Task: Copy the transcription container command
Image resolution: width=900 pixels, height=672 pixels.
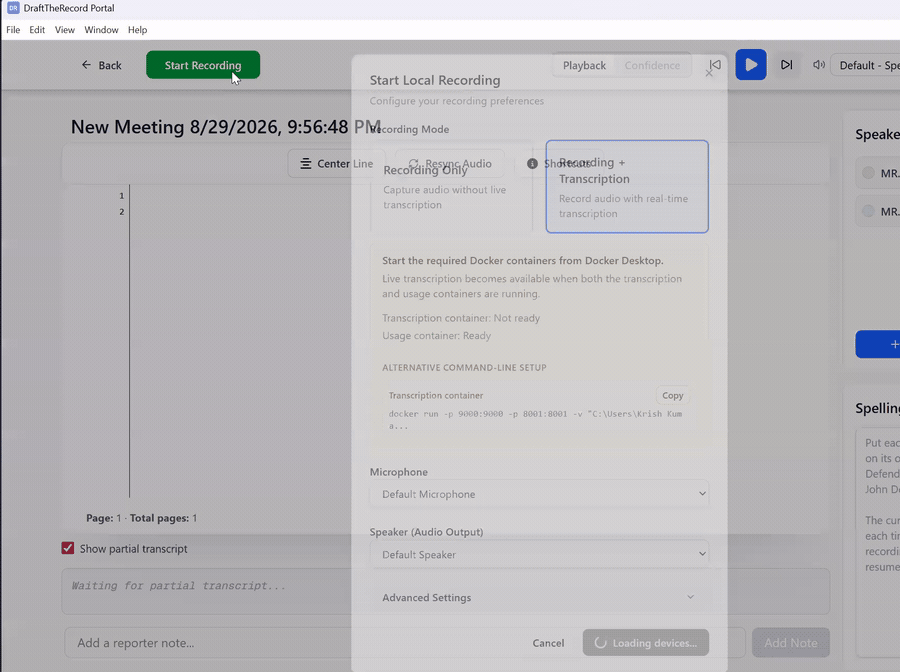Action: pyautogui.click(x=673, y=395)
